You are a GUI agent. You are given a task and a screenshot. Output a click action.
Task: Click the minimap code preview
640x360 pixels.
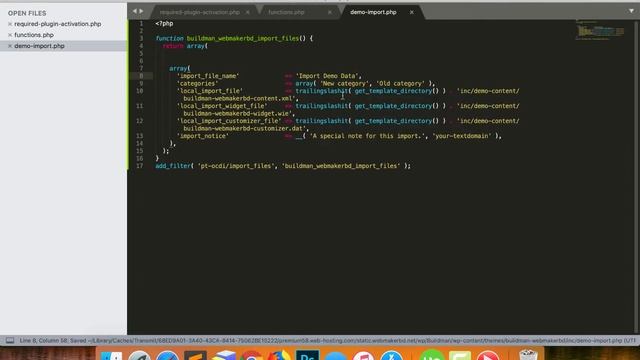600,31
